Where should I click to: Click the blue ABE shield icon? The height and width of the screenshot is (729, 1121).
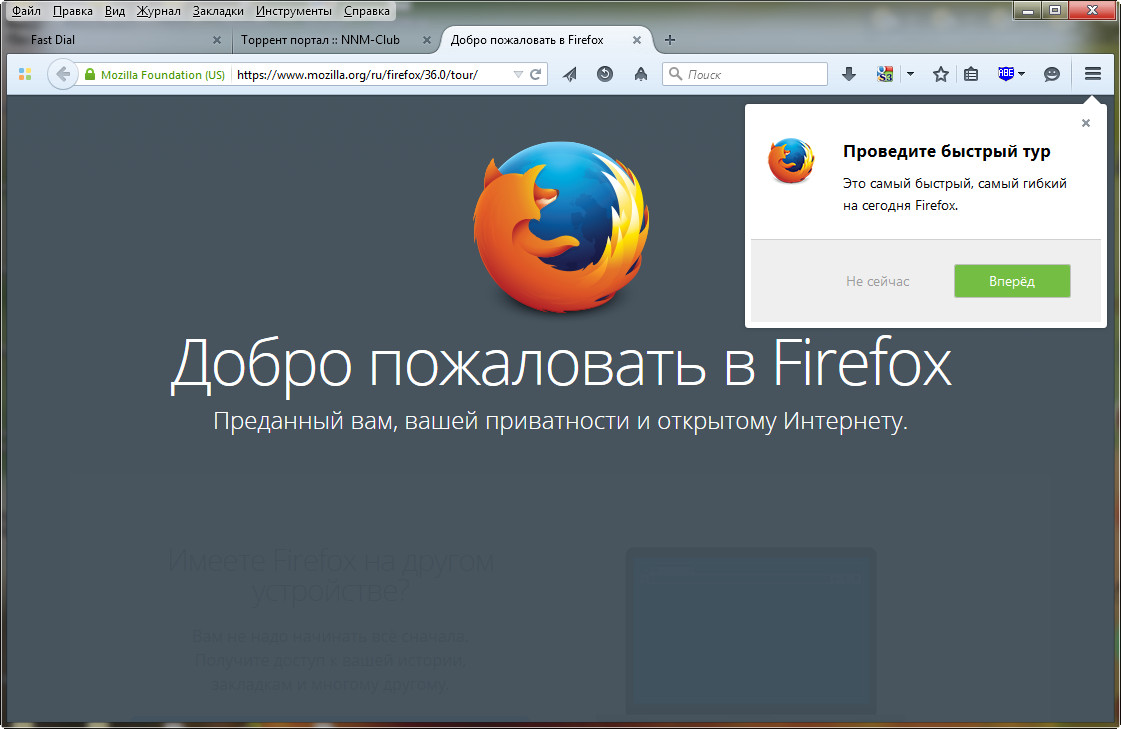click(x=1006, y=74)
